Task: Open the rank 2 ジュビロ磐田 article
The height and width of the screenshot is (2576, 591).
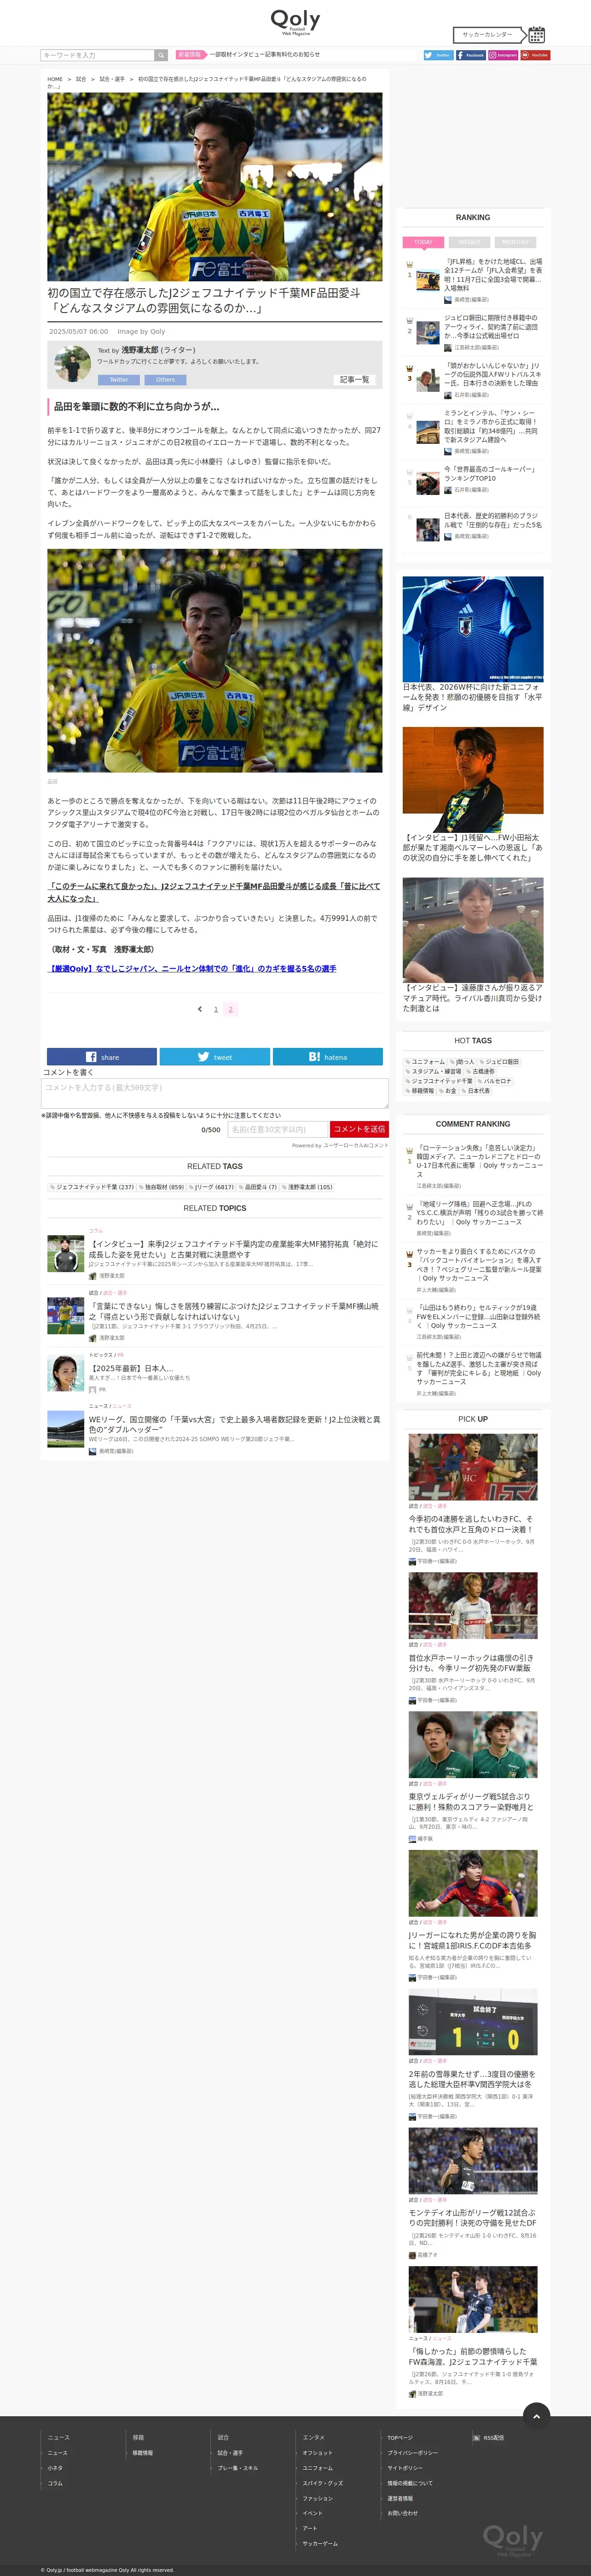Action: 491,327
